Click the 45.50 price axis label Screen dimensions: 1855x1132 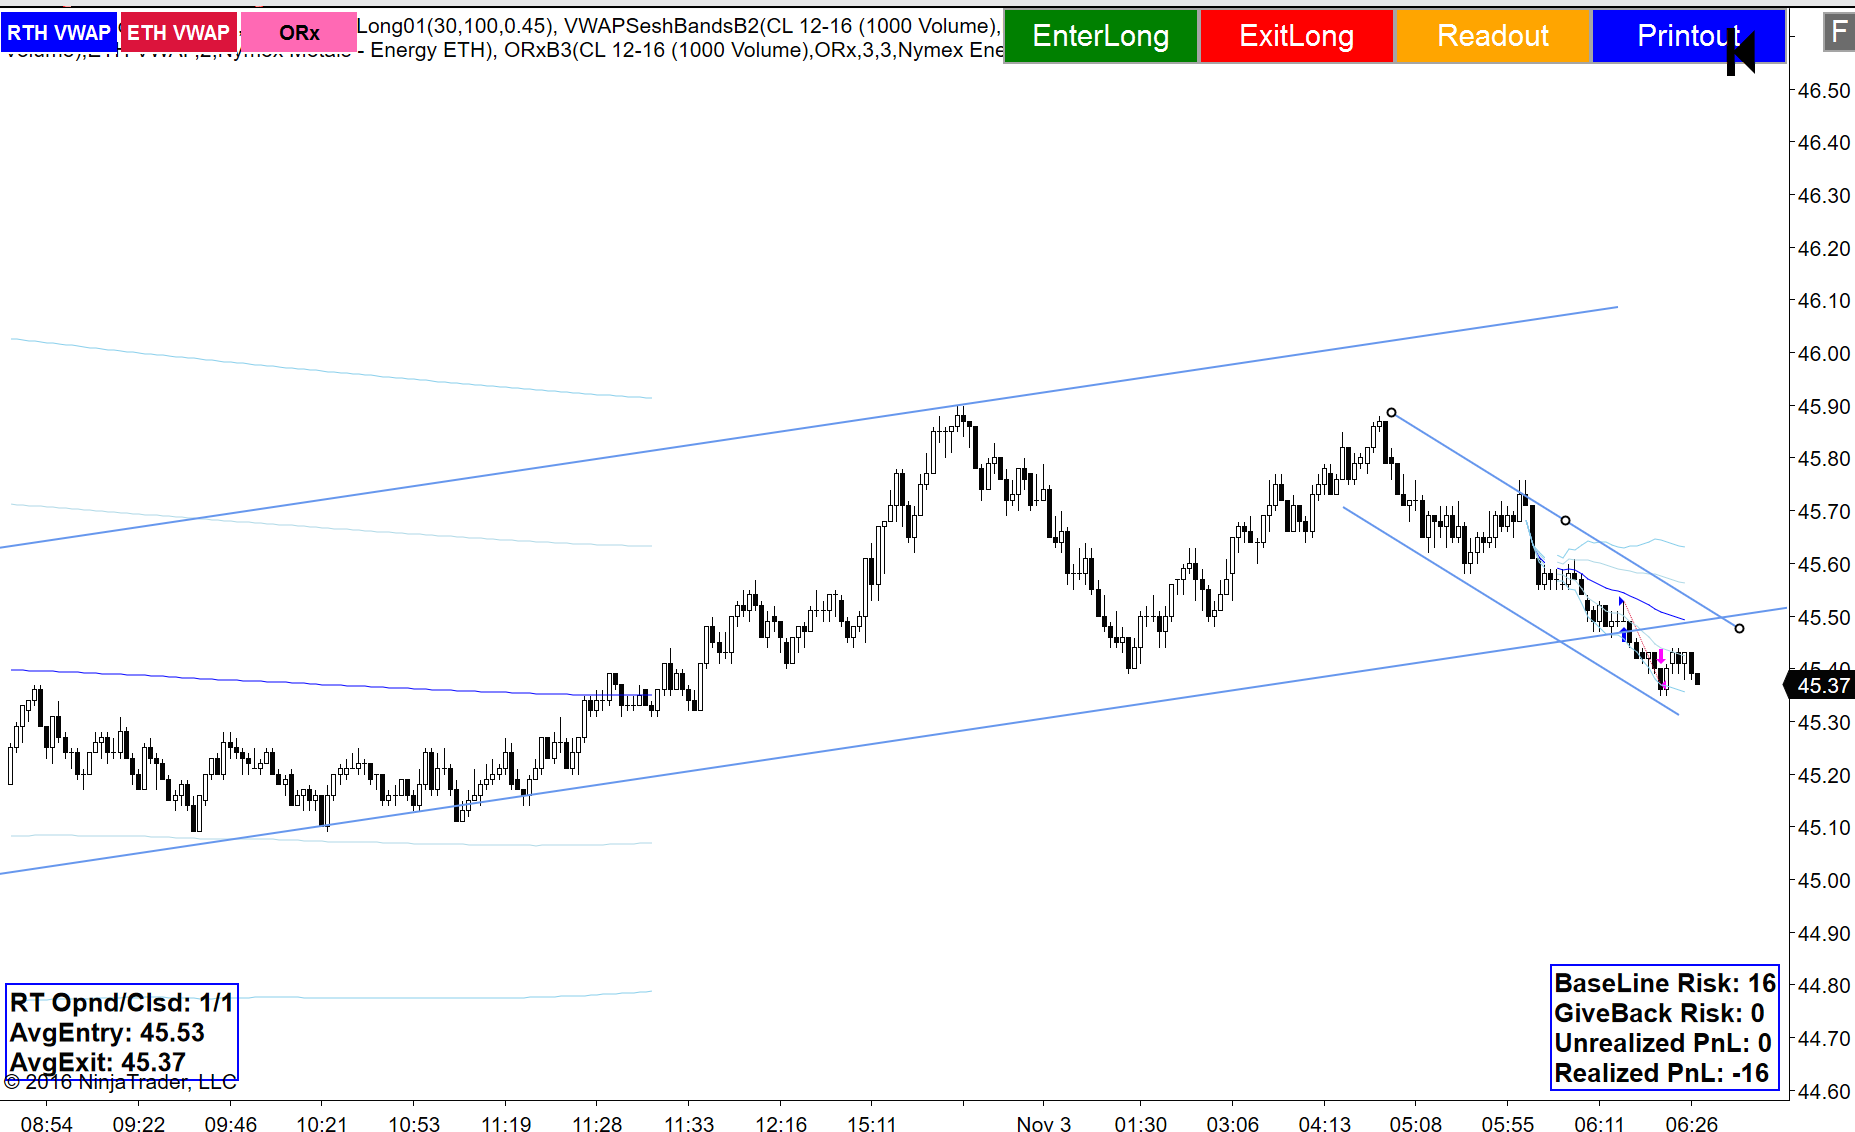point(1824,617)
